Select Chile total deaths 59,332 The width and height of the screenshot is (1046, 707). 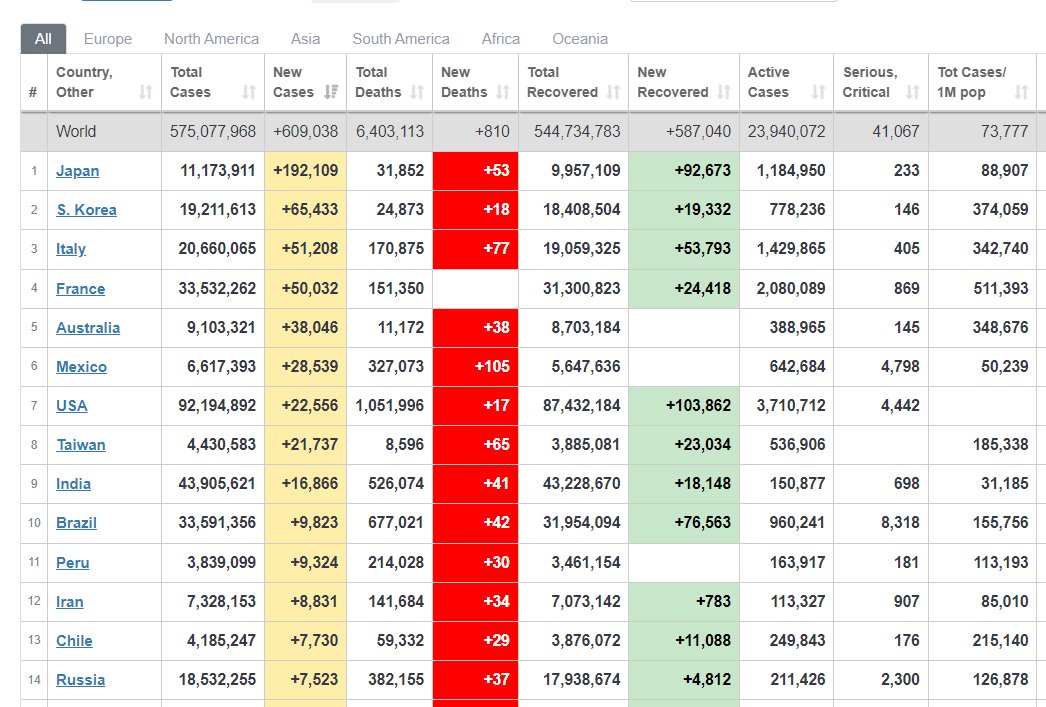(x=400, y=640)
